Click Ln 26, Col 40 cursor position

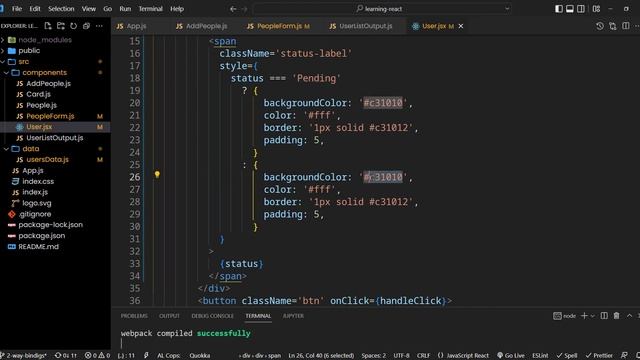(321, 356)
